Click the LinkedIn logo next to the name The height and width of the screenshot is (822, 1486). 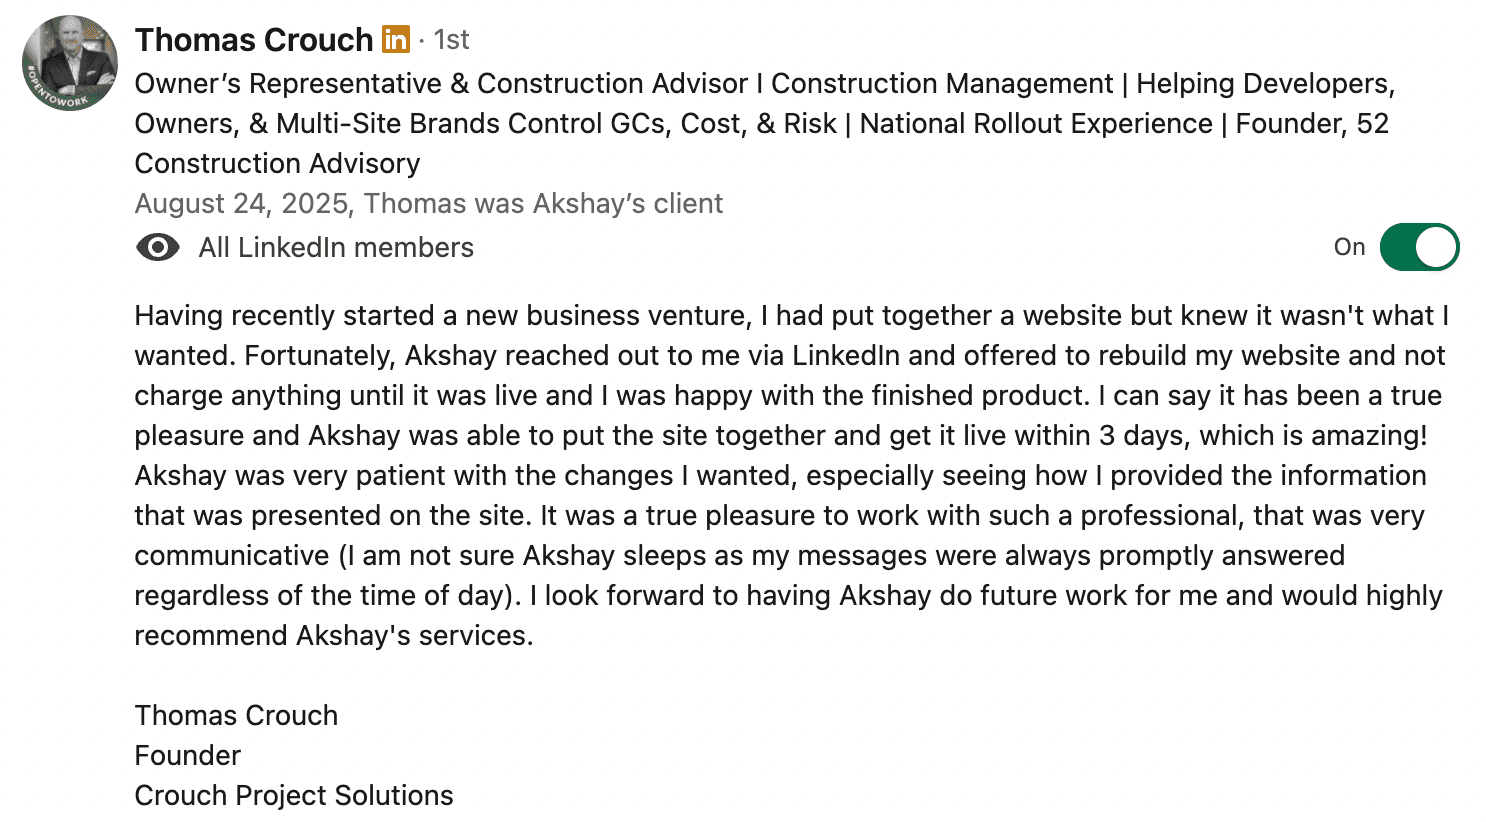click(x=397, y=39)
